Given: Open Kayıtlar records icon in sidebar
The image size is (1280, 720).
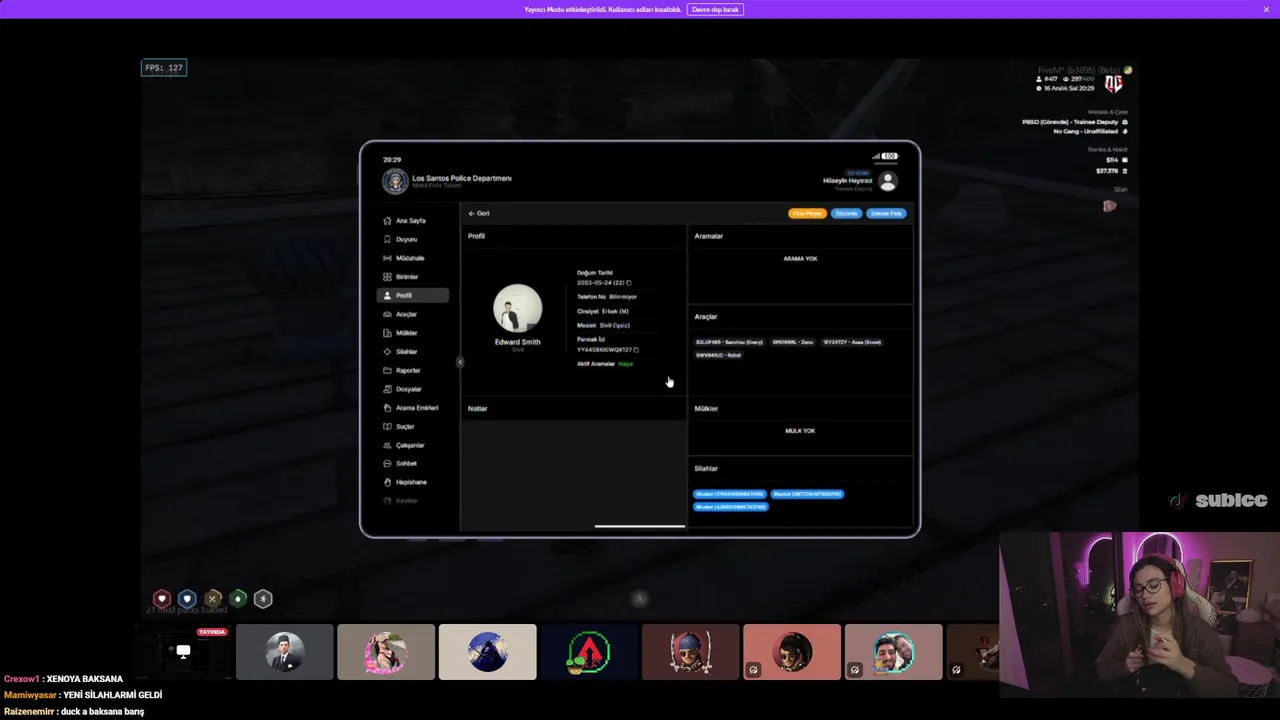Looking at the screenshot, I should pyautogui.click(x=387, y=501).
